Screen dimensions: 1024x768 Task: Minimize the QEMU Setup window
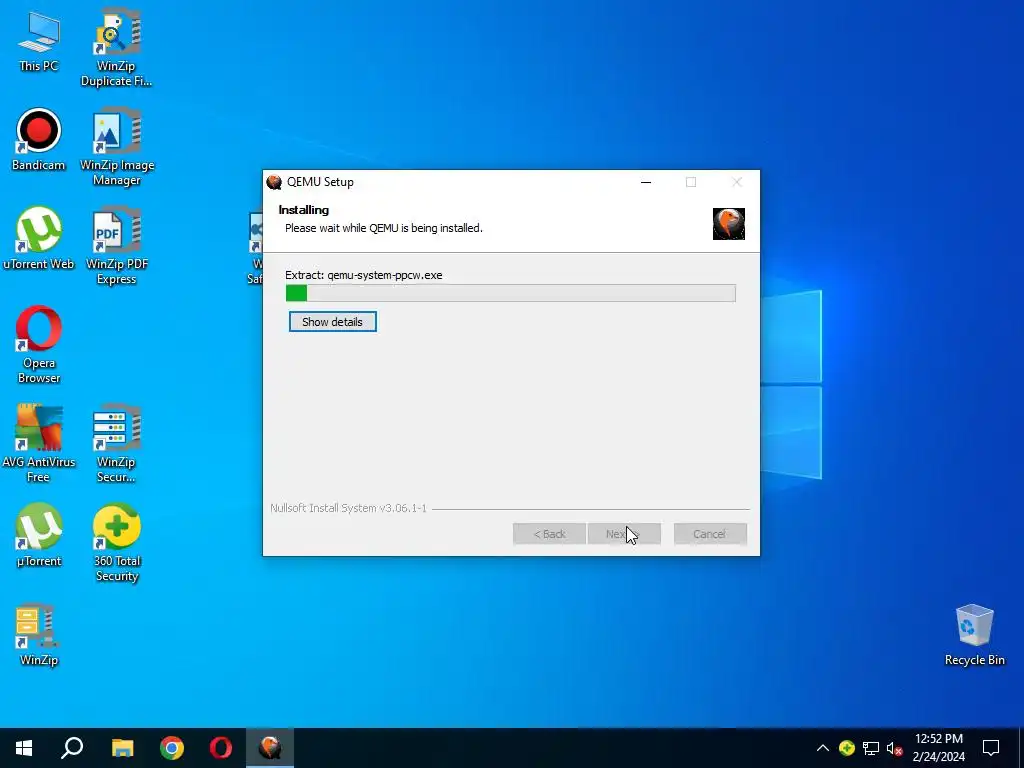pos(646,182)
